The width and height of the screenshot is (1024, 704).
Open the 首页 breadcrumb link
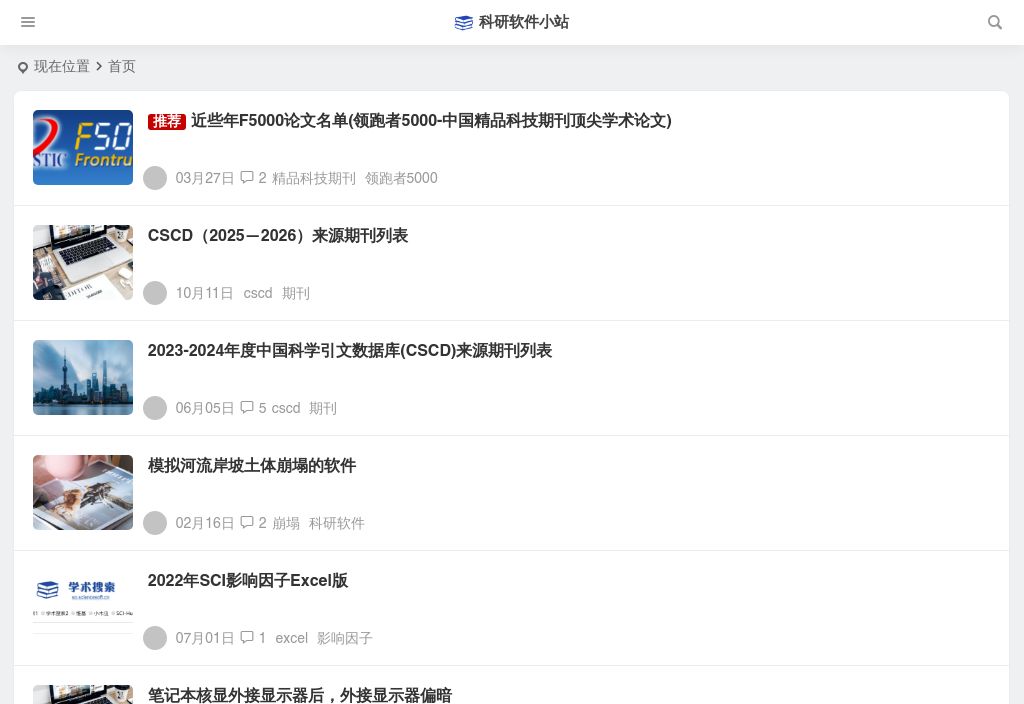click(x=122, y=66)
